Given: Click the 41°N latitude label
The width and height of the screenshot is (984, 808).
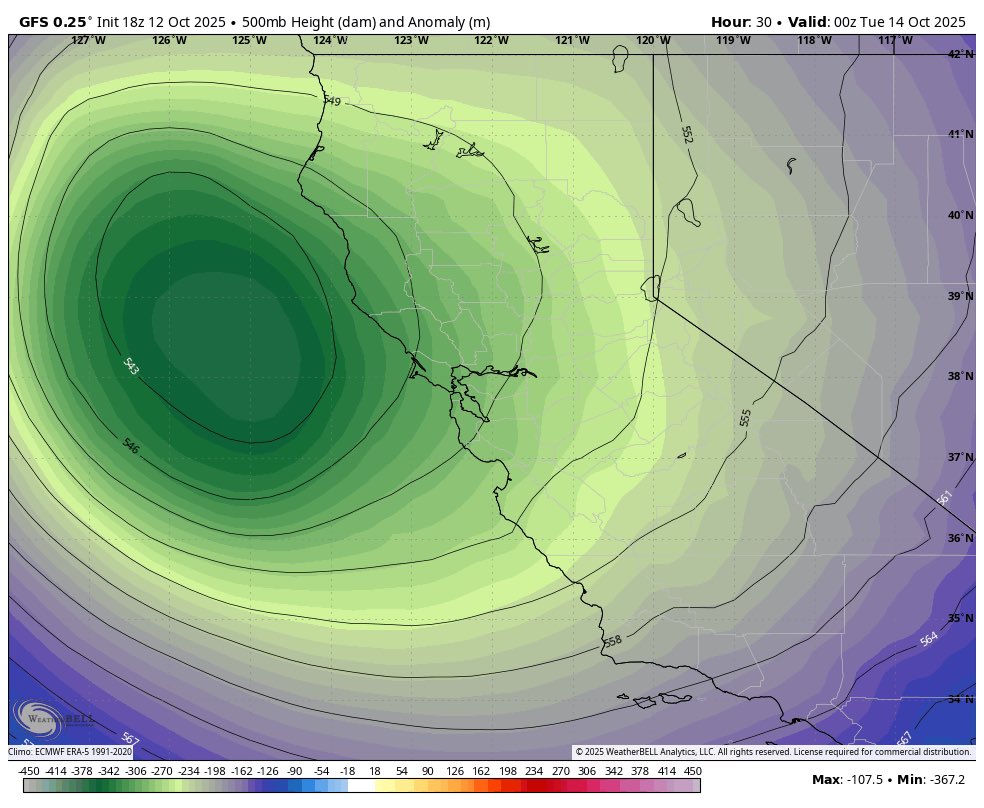Looking at the screenshot, I should tap(961, 134).
